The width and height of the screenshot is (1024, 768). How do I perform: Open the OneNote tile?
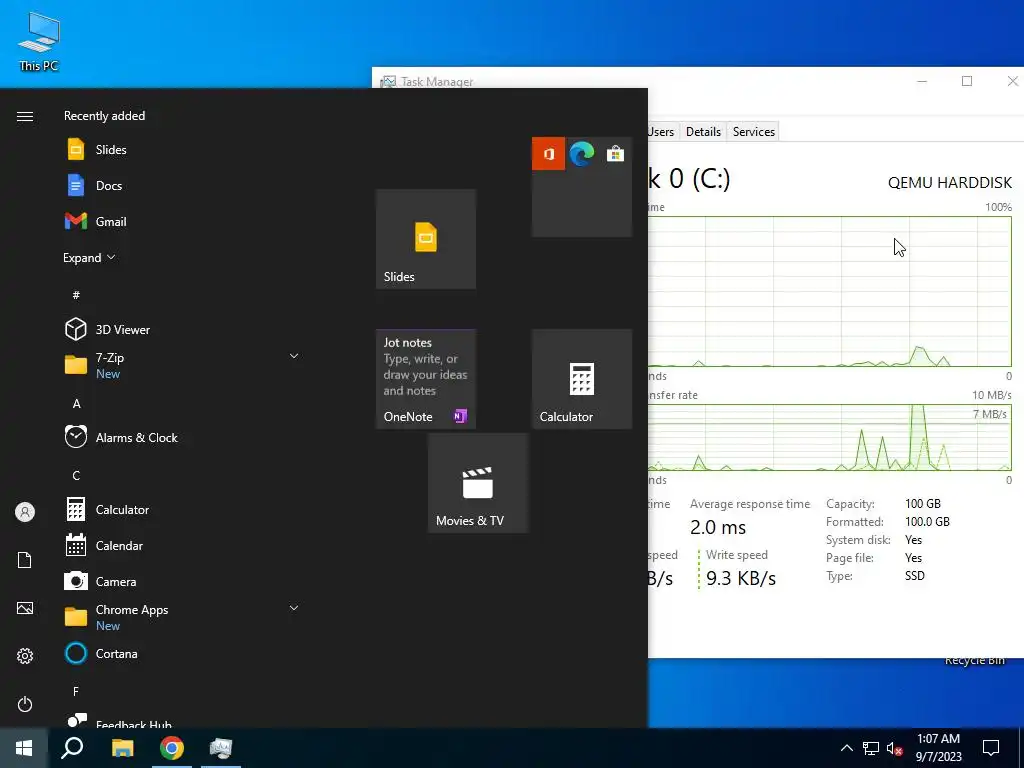(x=425, y=379)
